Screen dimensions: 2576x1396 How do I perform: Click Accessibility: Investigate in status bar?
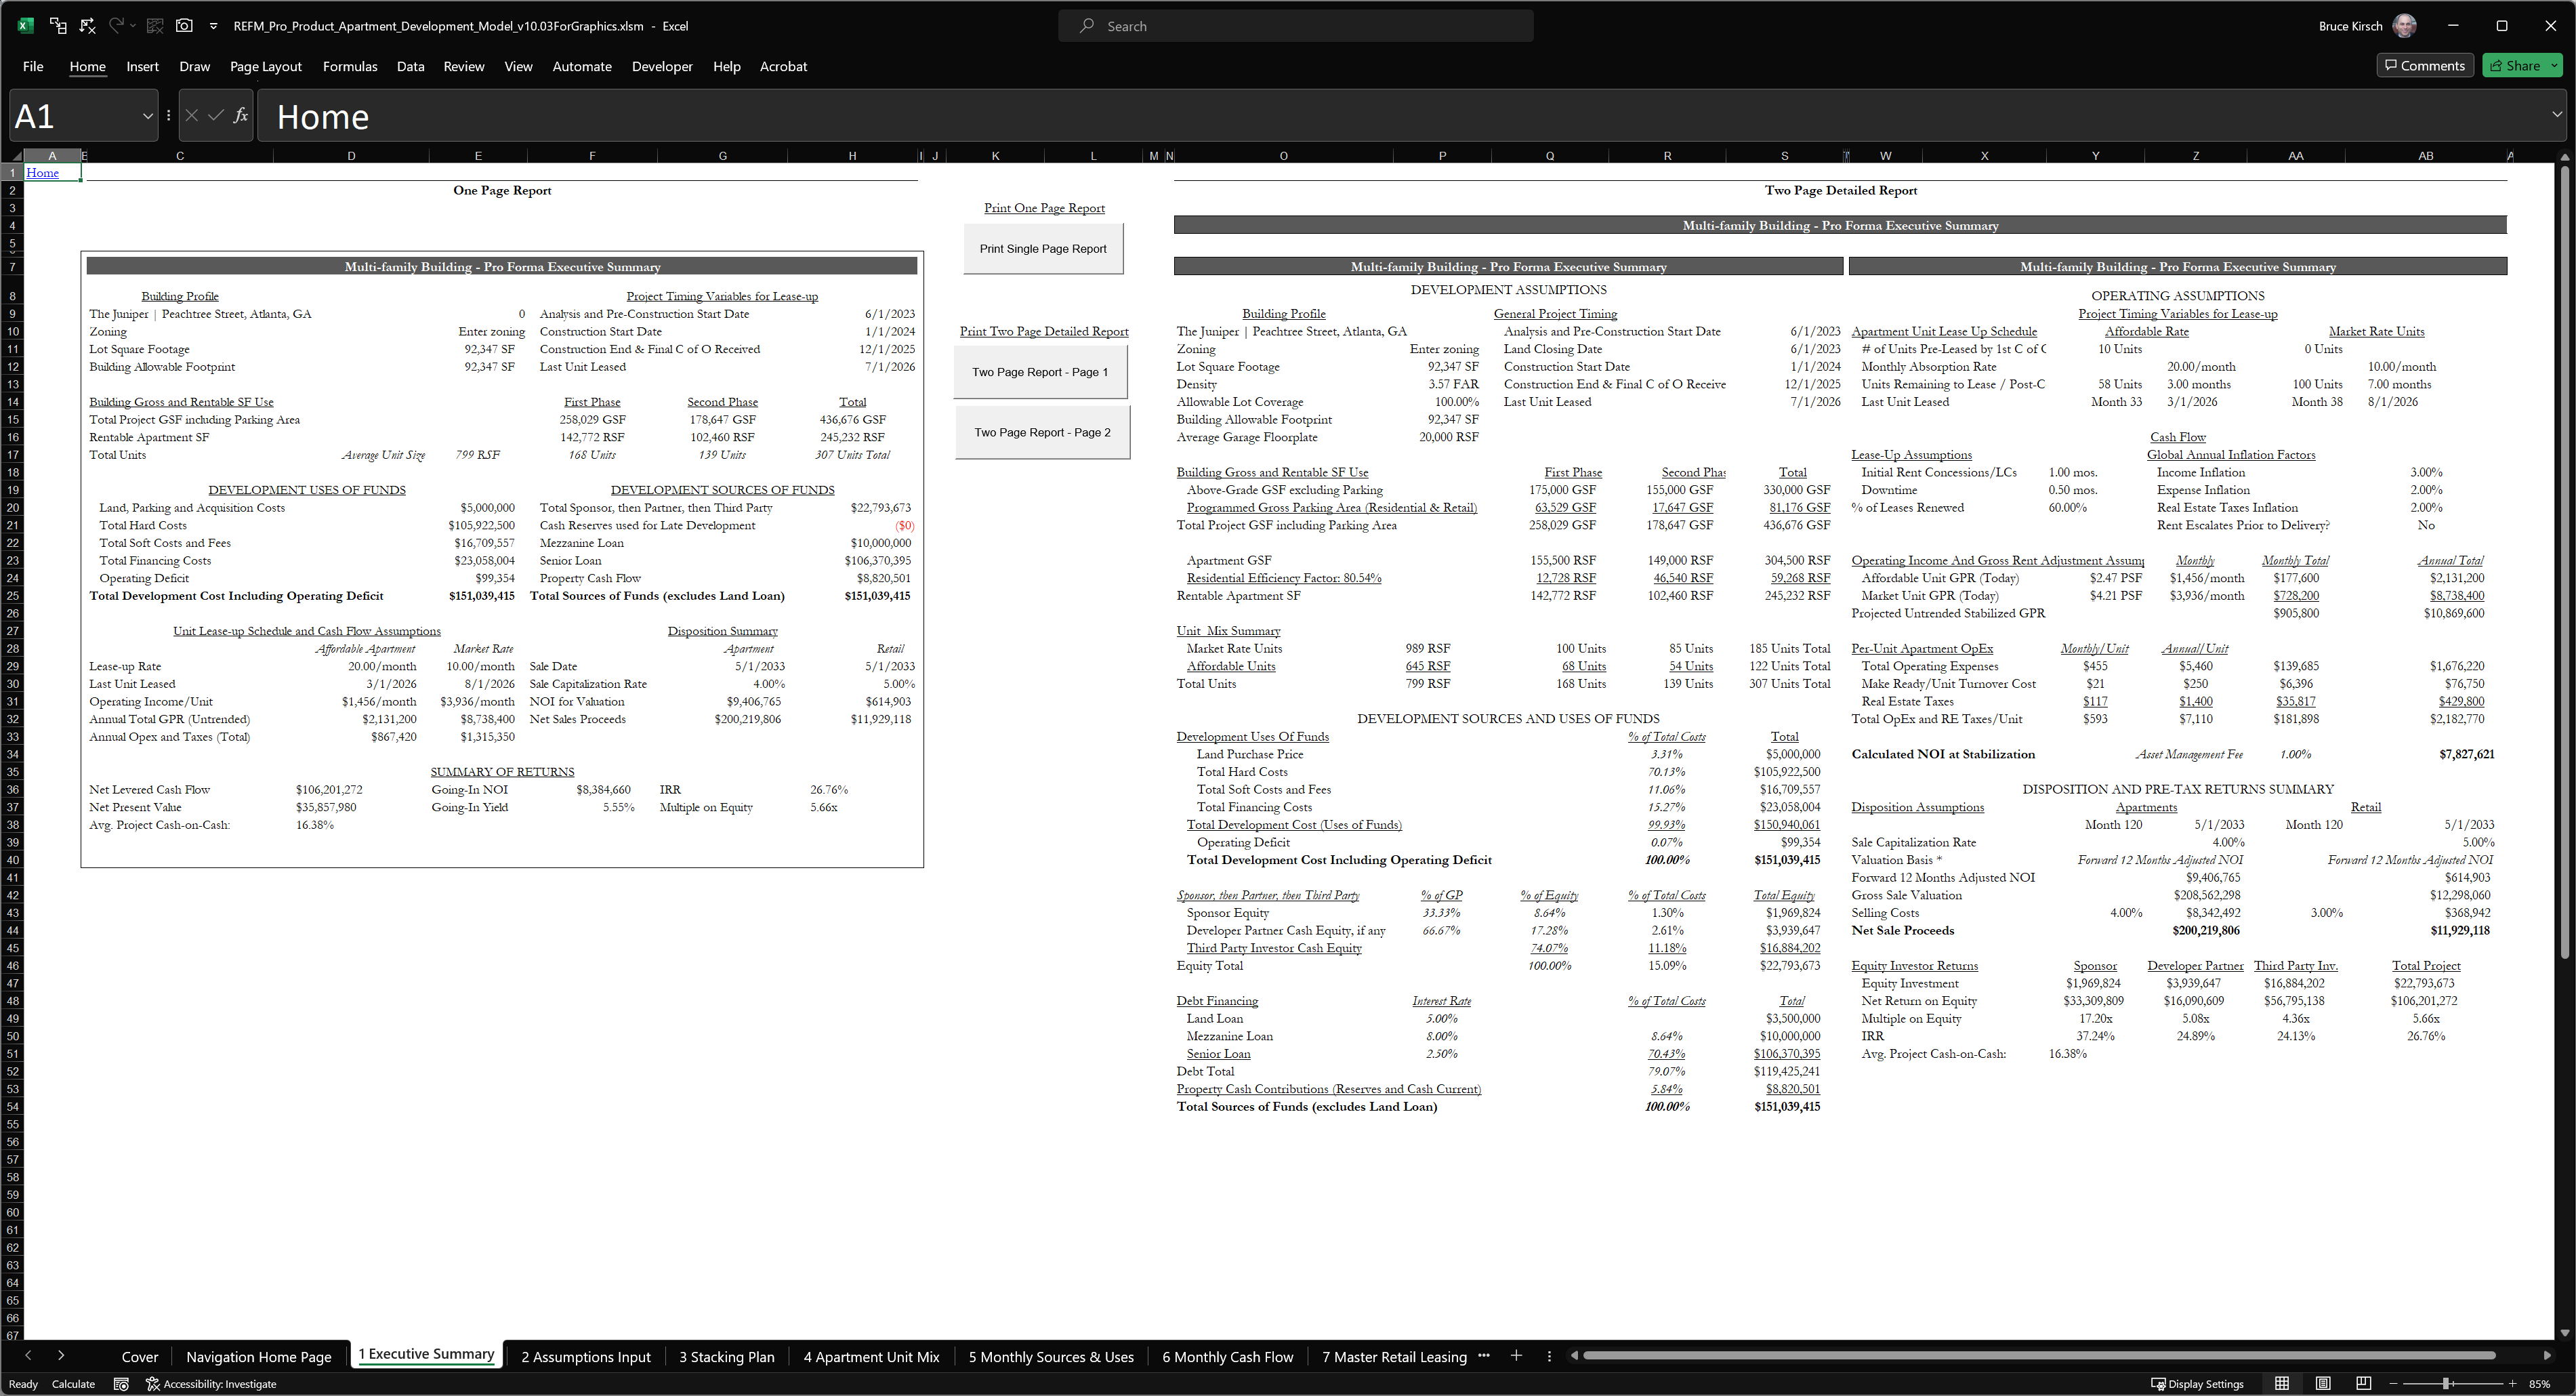(x=211, y=1384)
